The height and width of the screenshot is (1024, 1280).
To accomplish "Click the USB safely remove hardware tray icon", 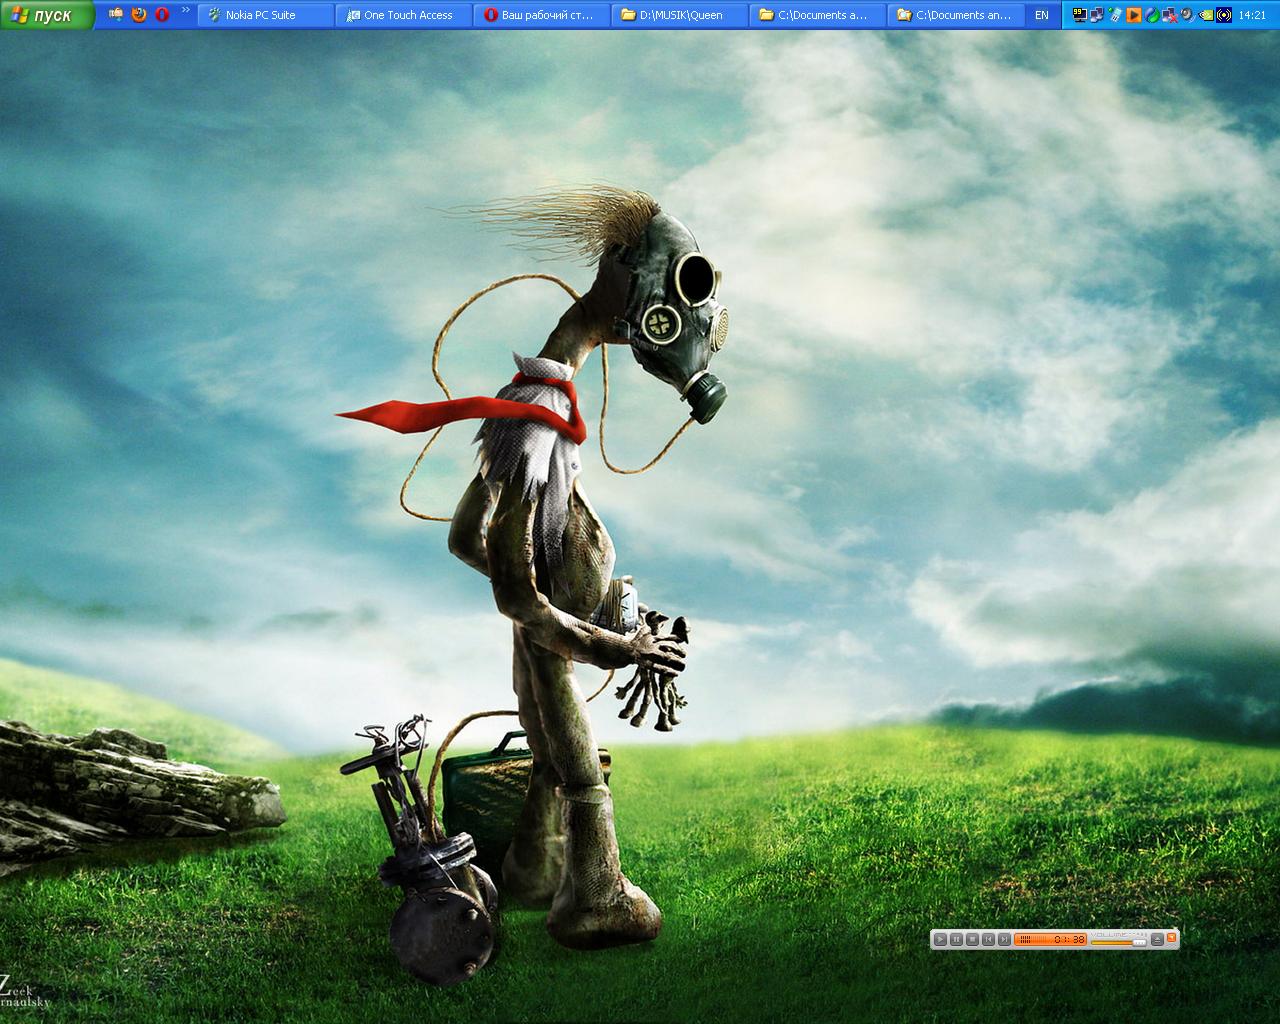I will pyautogui.click(x=1115, y=15).
